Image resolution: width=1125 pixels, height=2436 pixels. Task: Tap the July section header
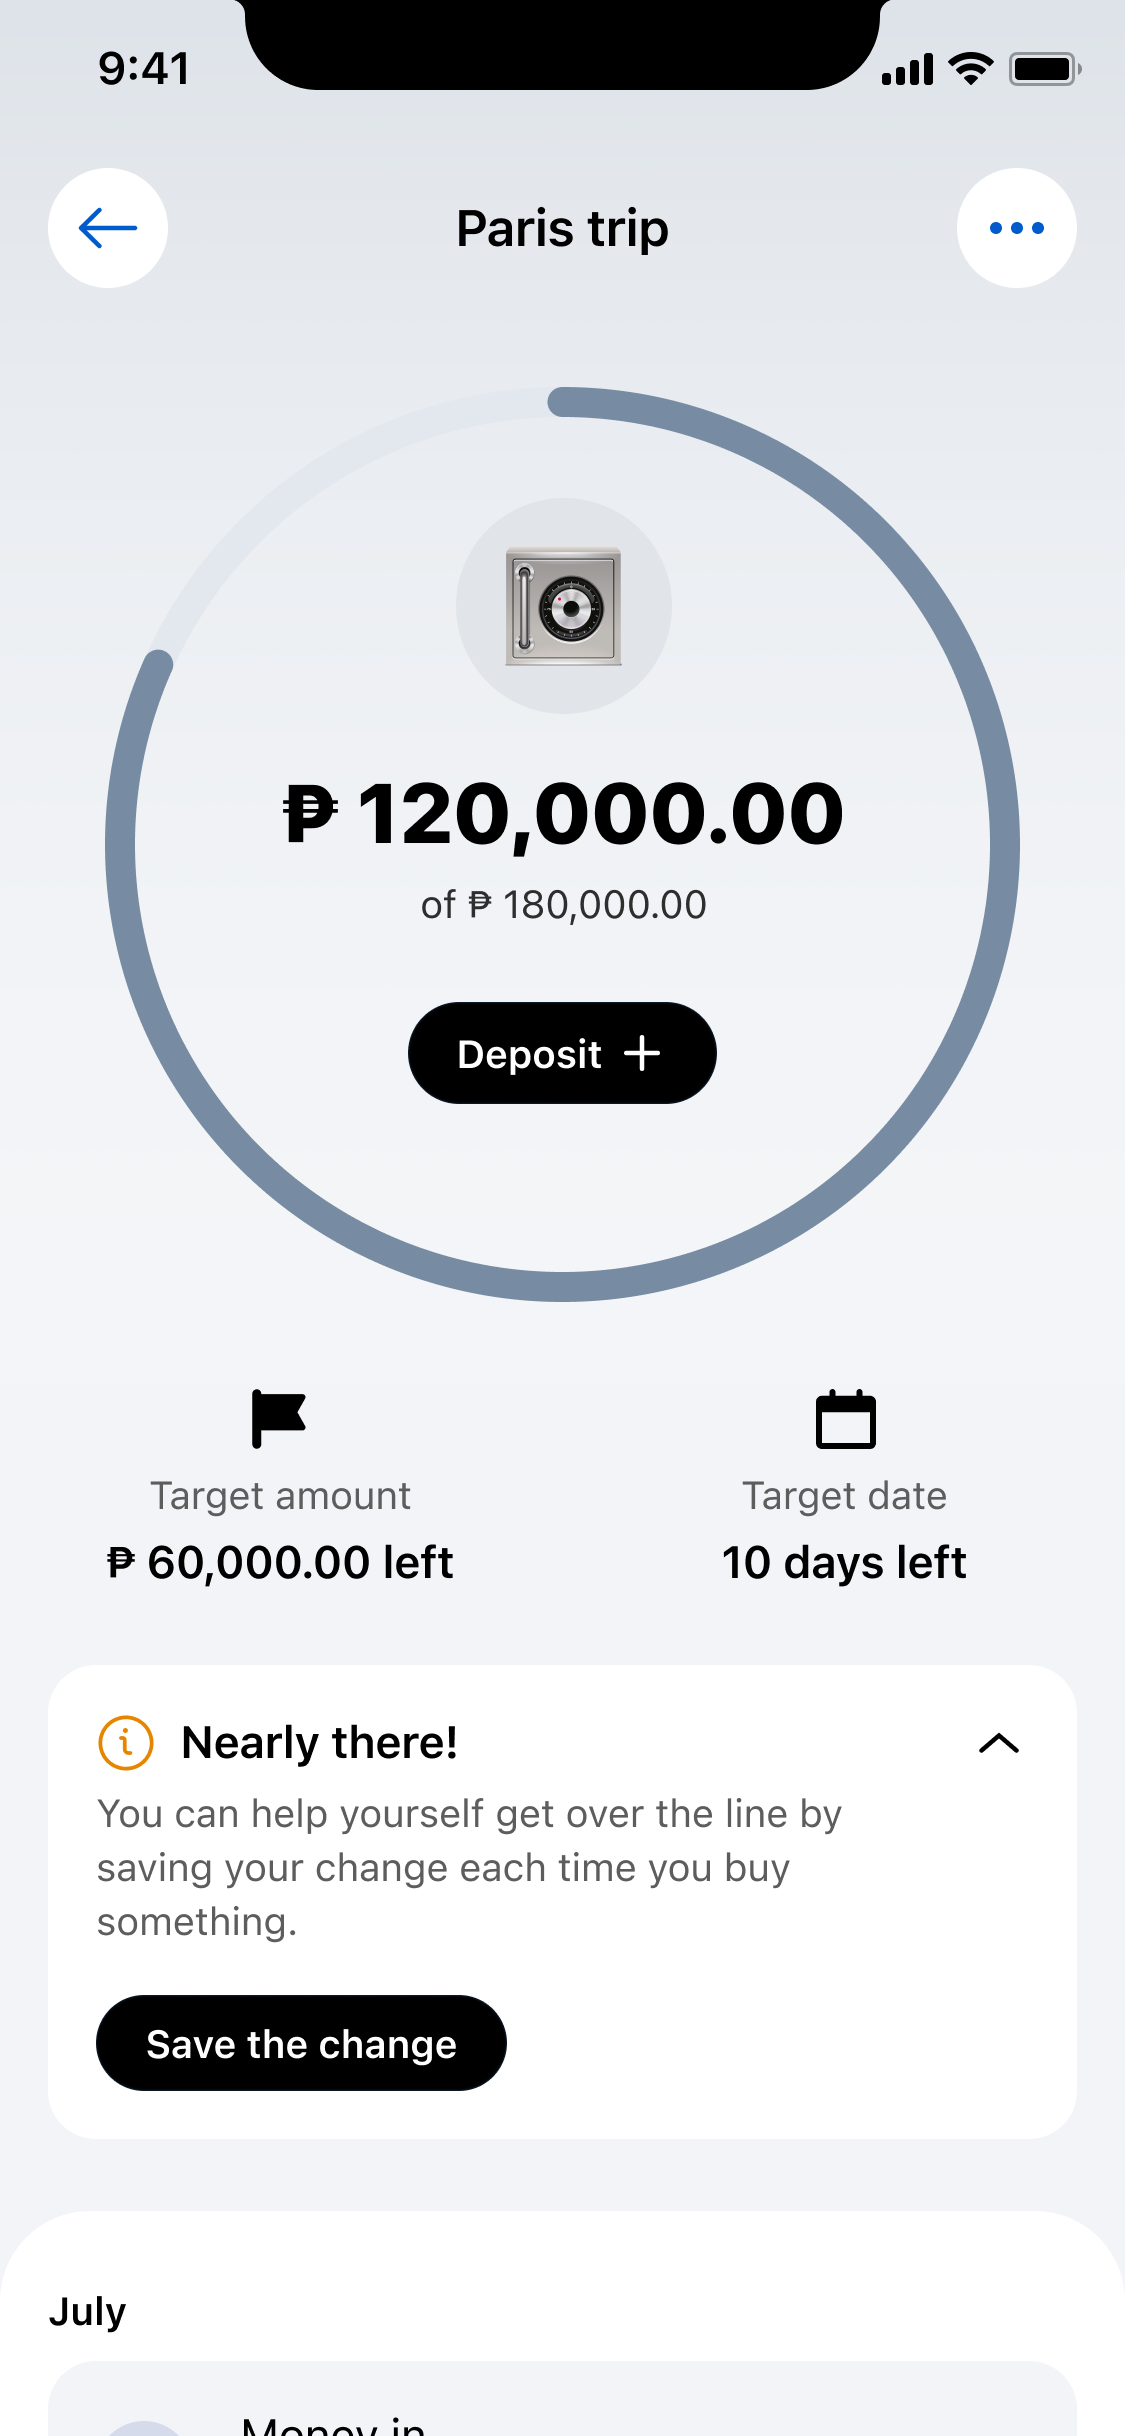pyautogui.click(x=88, y=2311)
